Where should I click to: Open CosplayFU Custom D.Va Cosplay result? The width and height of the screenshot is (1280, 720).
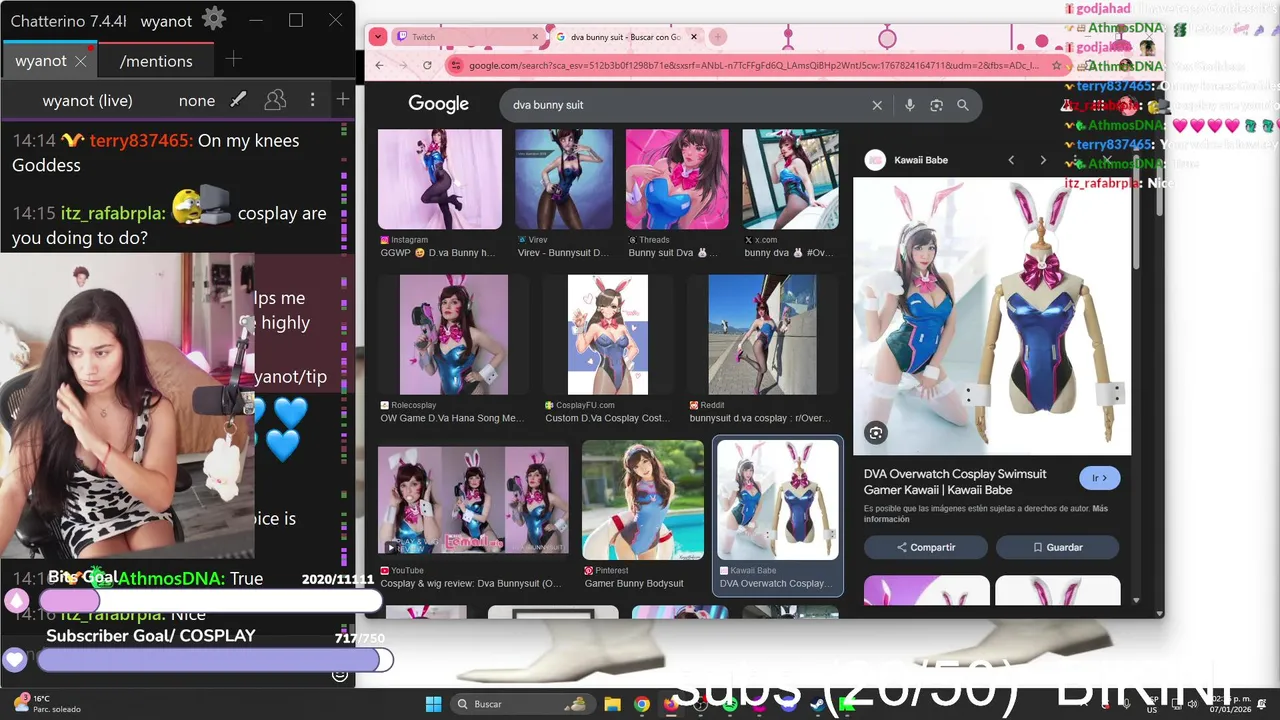tap(607, 349)
